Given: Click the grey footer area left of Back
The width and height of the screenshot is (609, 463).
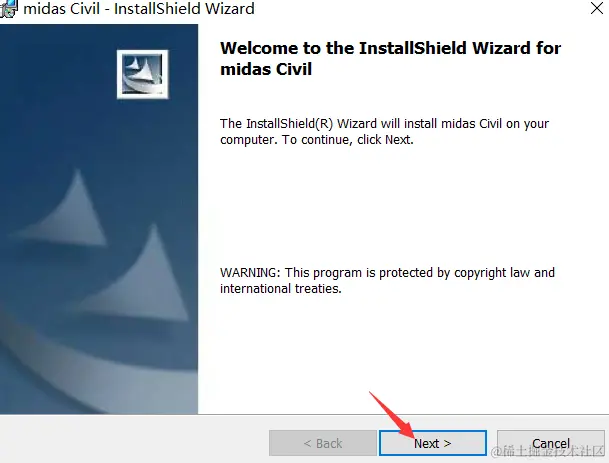Looking at the screenshot, I should pos(134,439).
